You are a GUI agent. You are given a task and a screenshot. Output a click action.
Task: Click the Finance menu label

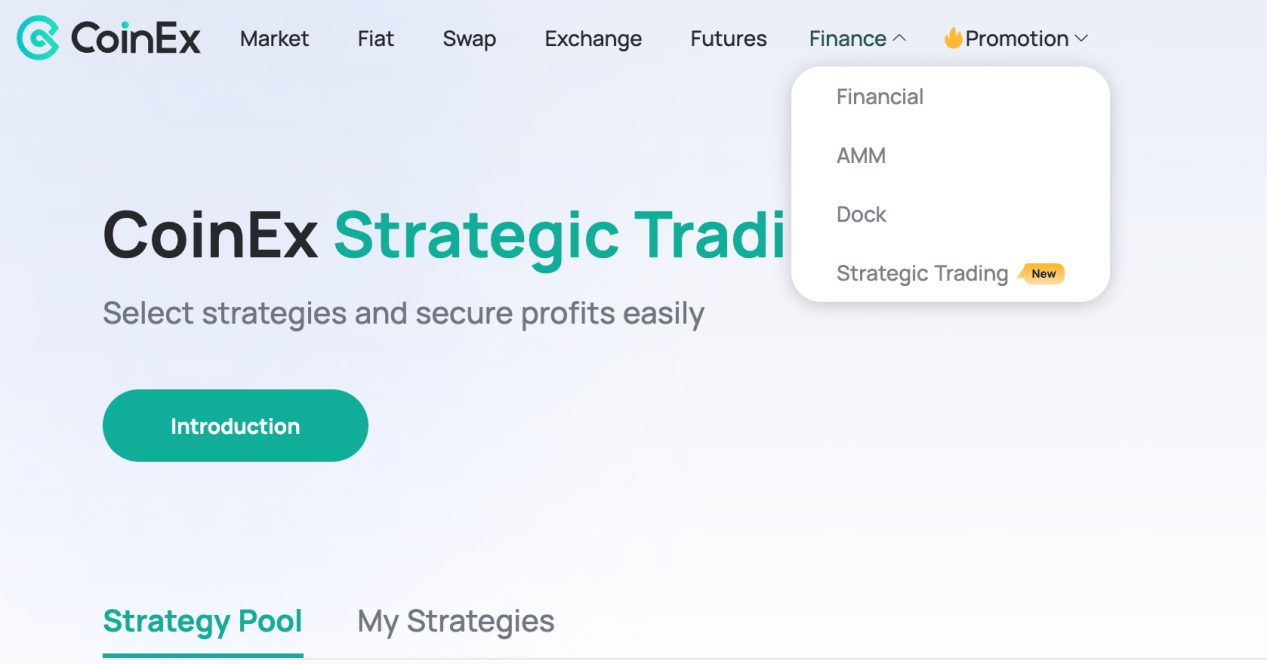(x=848, y=39)
